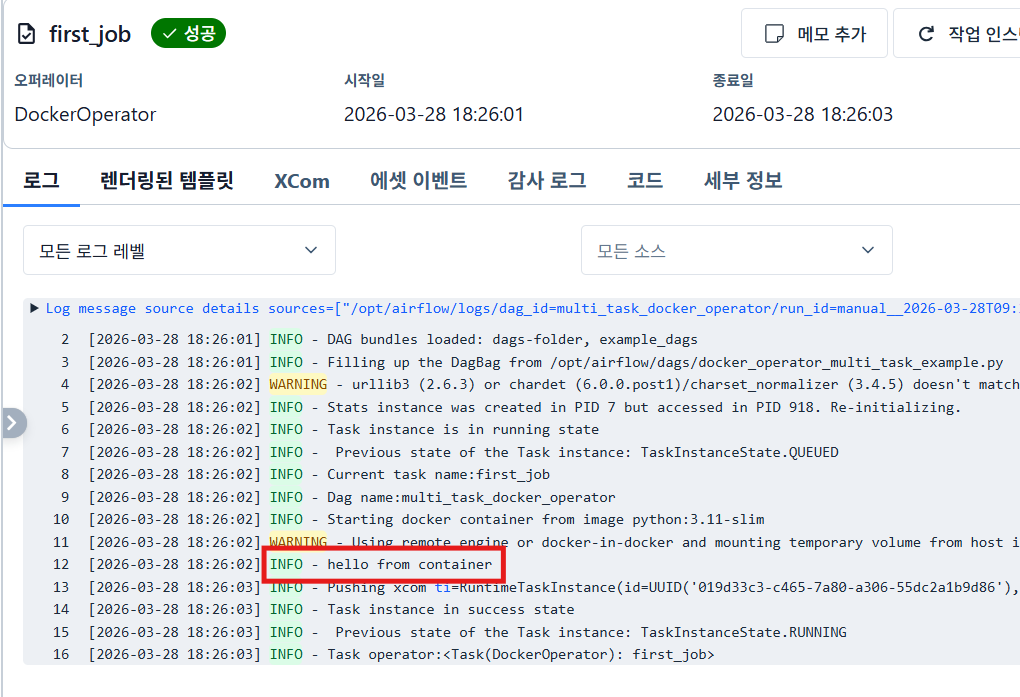Click log line number 2
The height and width of the screenshot is (697, 1020).
pyautogui.click(x=65, y=339)
